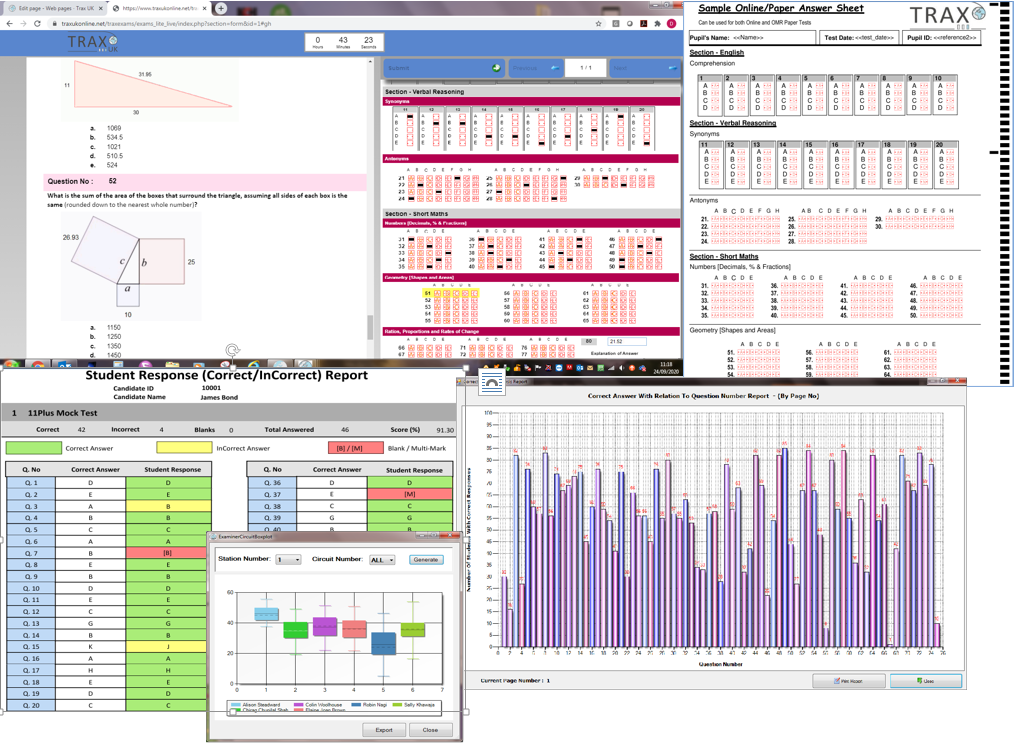Click the TRAX UK logo in the exam header
This screenshot has height=743, width=1016.
point(92,44)
